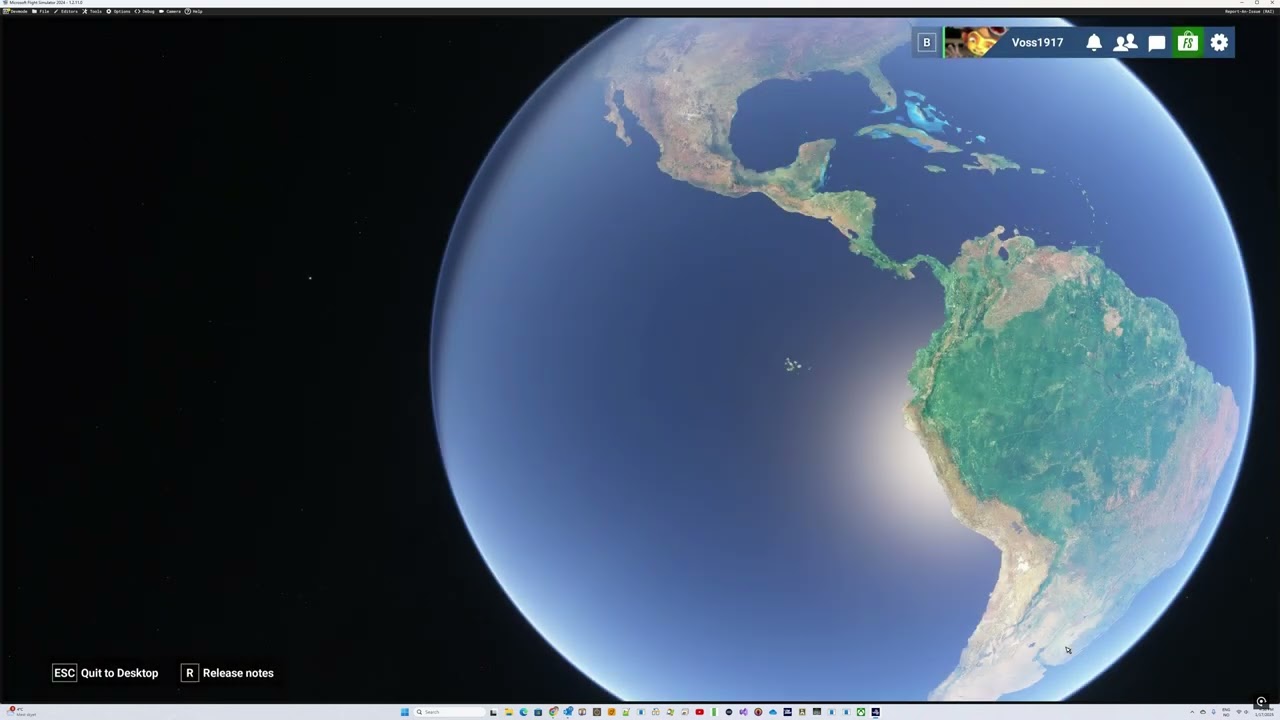This screenshot has width=1280, height=720.
Task: Open the File menu
Action: click(41, 11)
